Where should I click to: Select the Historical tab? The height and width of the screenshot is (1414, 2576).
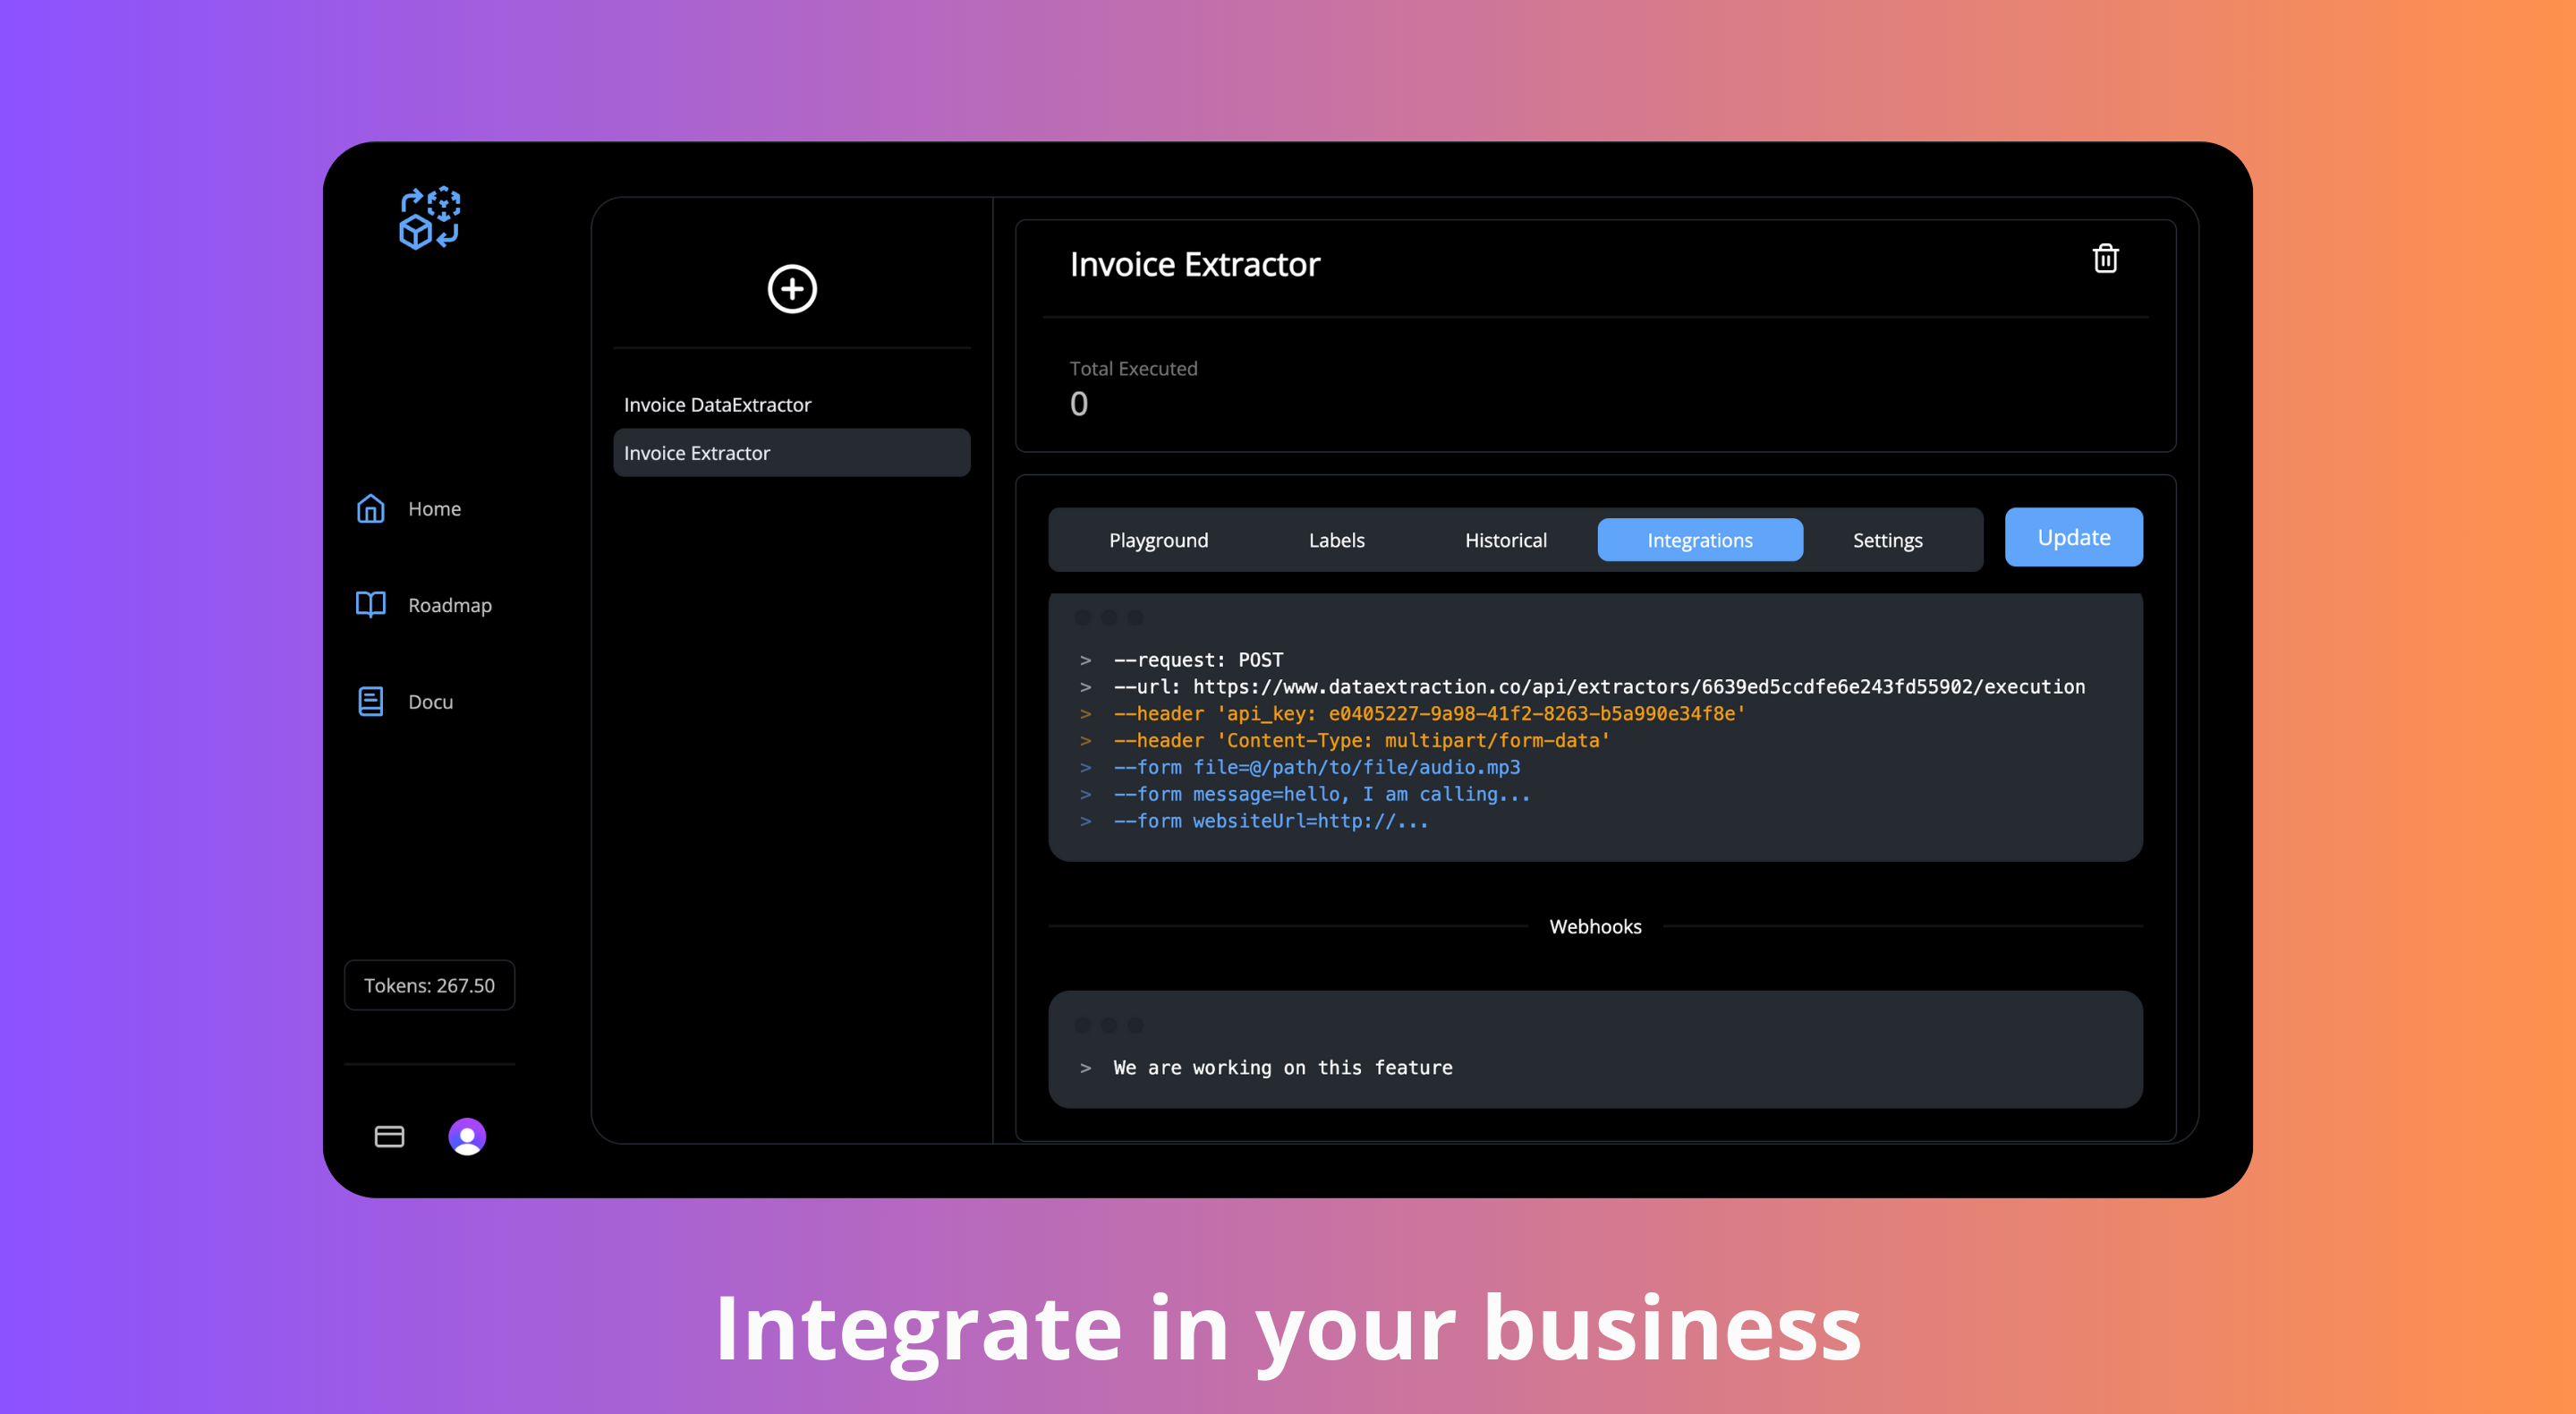point(1505,540)
